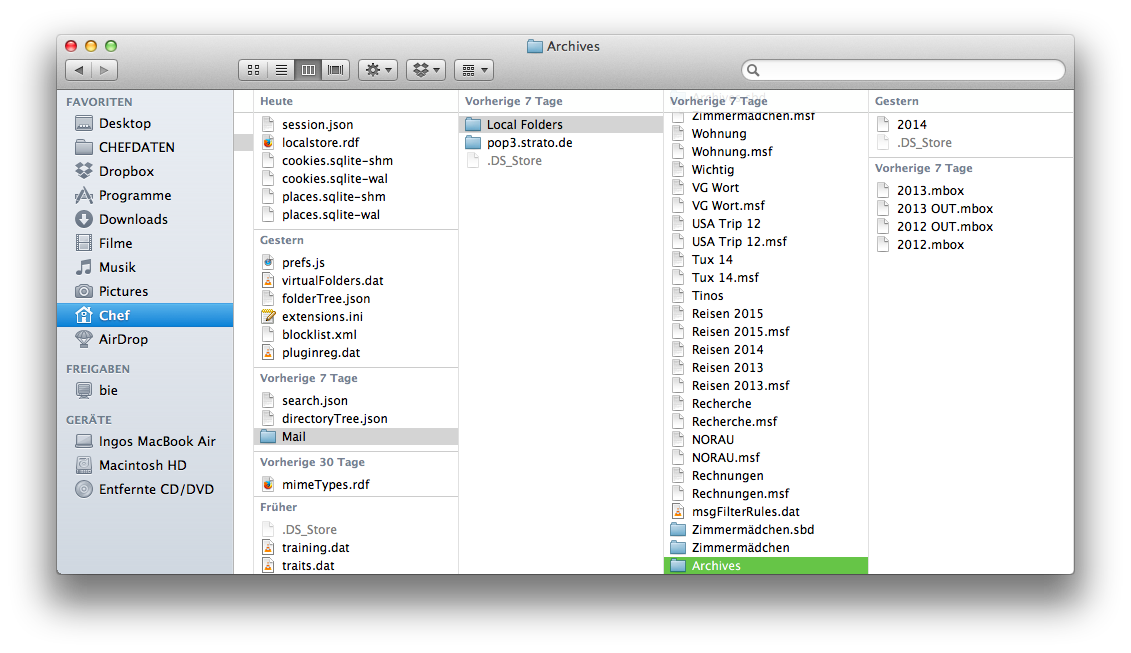Switch to icon view mode
This screenshot has height=653, width=1131.
[253, 70]
